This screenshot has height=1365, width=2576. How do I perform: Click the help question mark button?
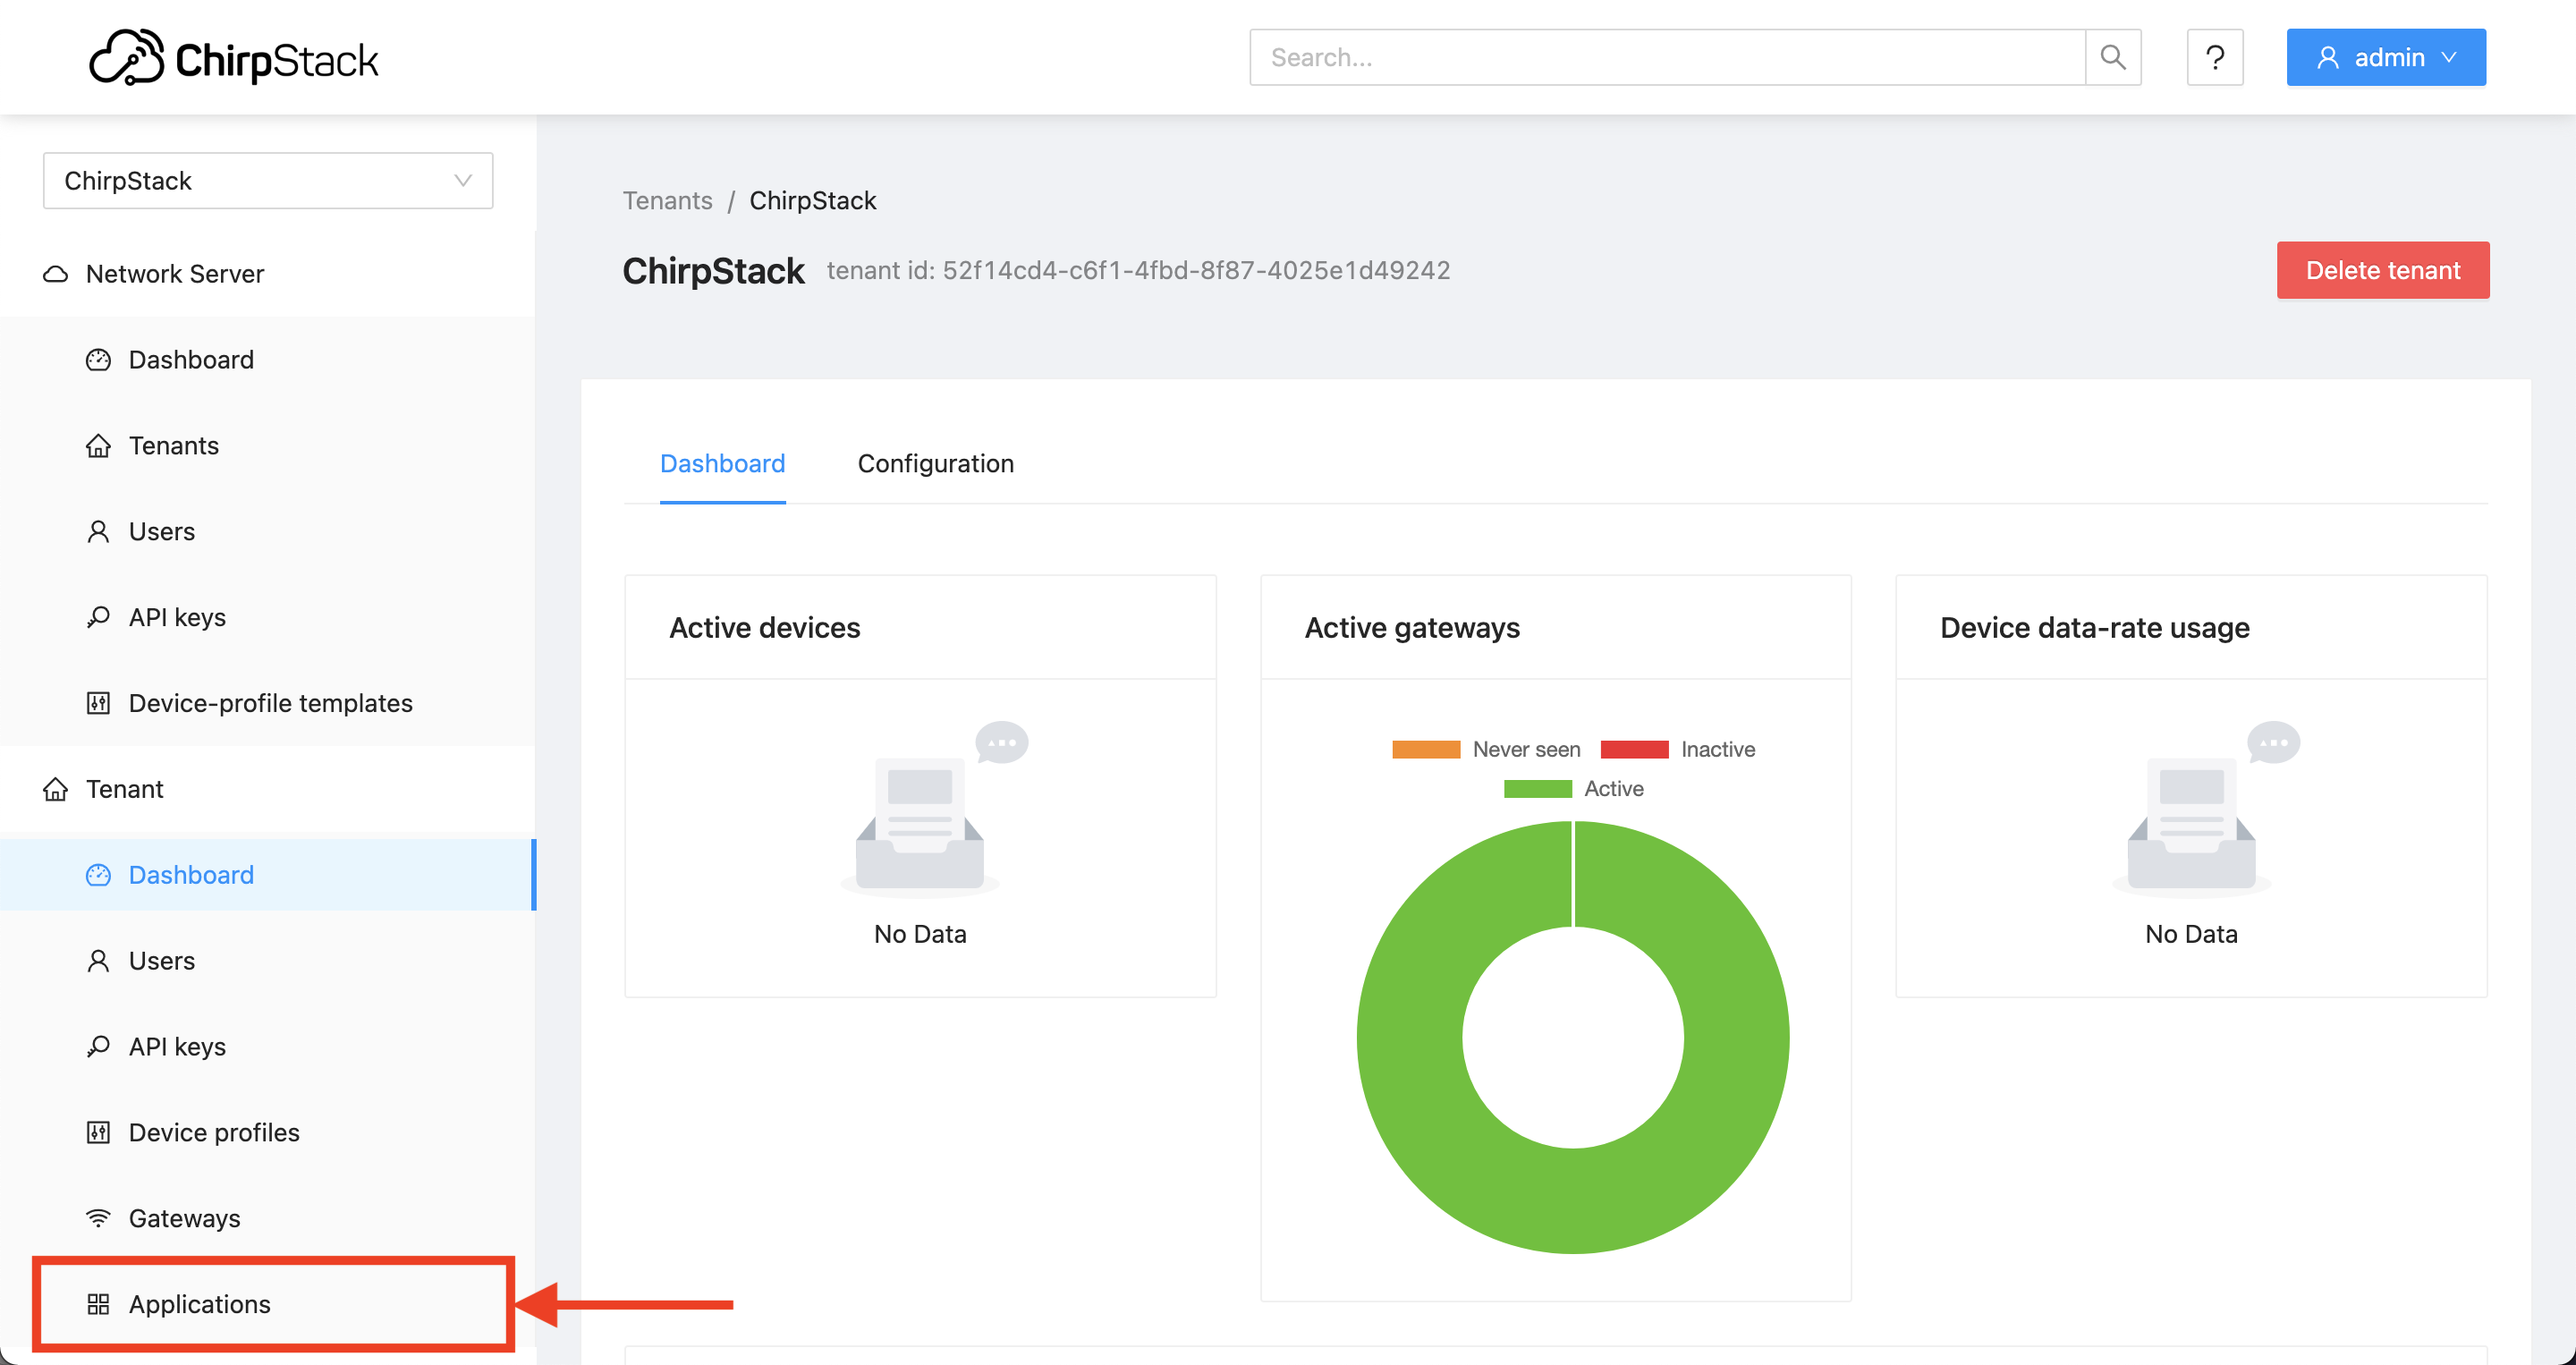[x=2213, y=56]
